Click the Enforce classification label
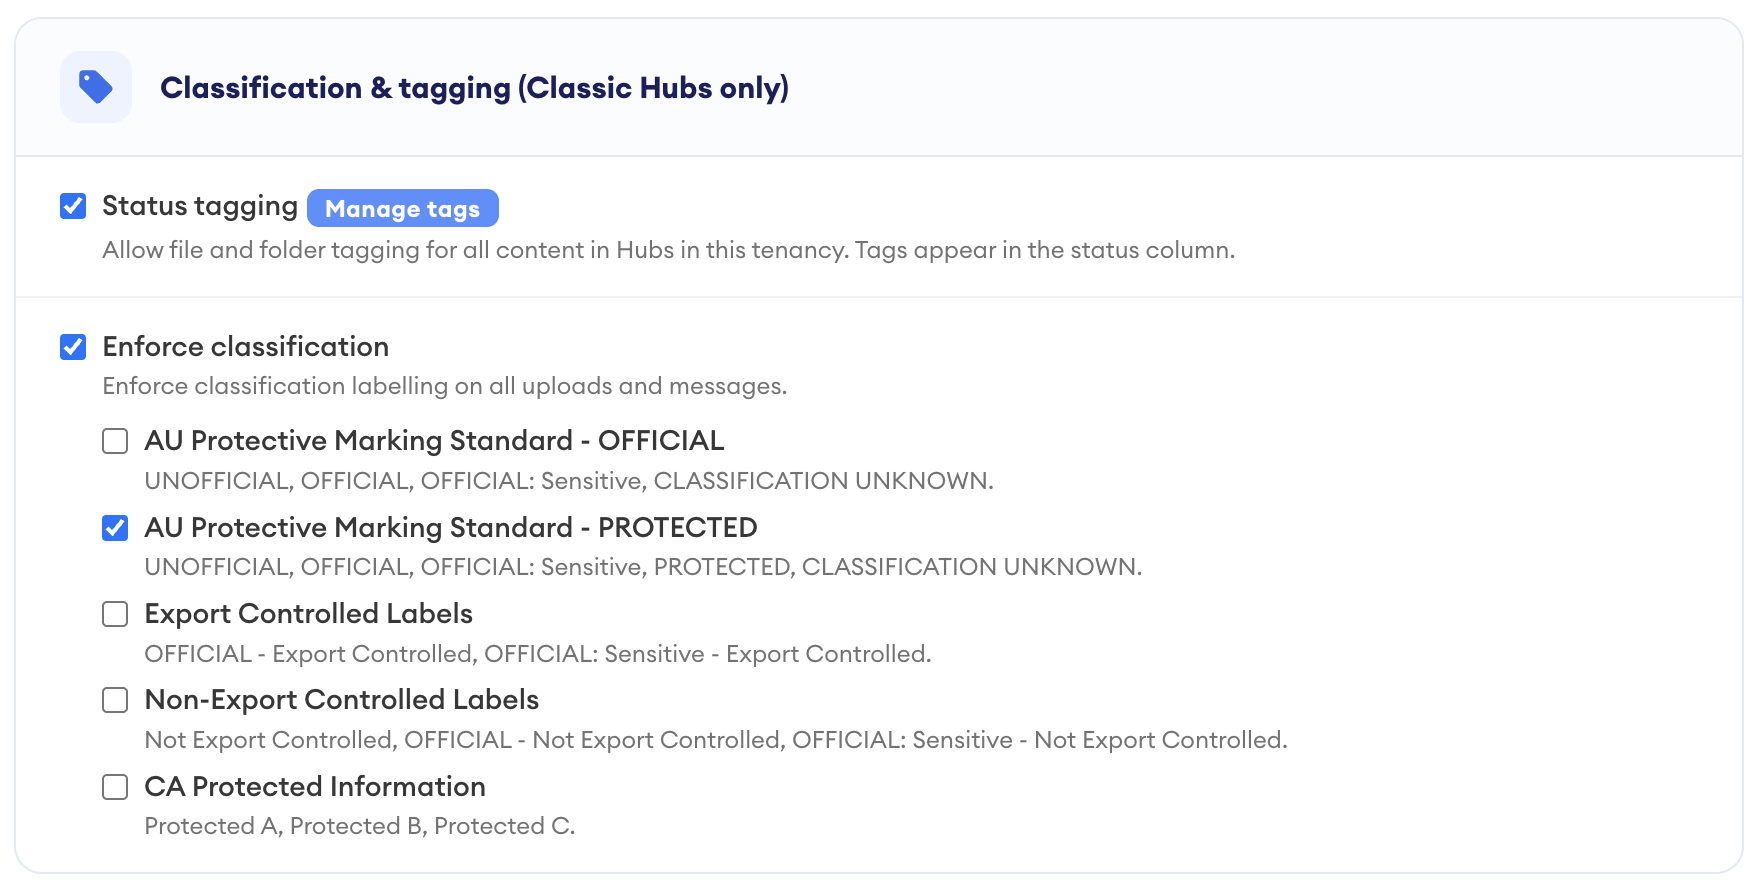This screenshot has width=1756, height=884. [x=246, y=347]
